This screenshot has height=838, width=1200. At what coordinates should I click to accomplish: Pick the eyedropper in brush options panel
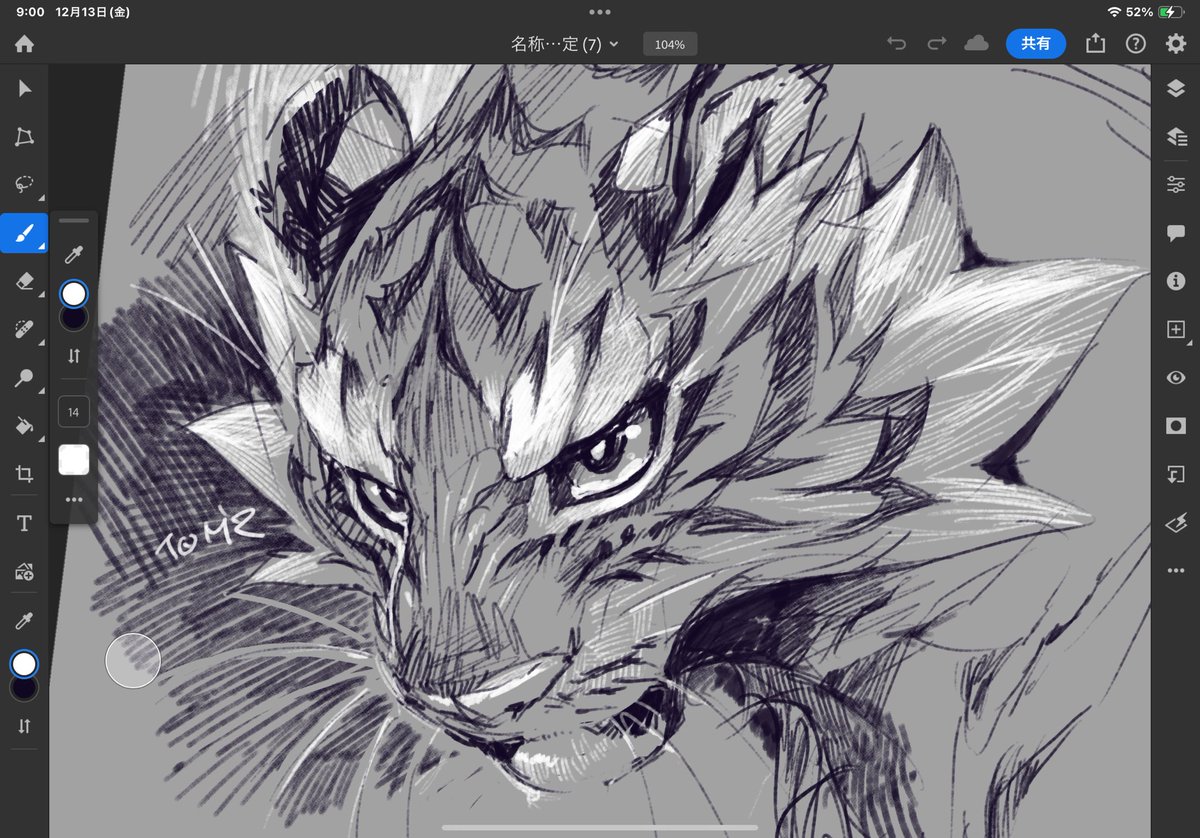click(74, 254)
